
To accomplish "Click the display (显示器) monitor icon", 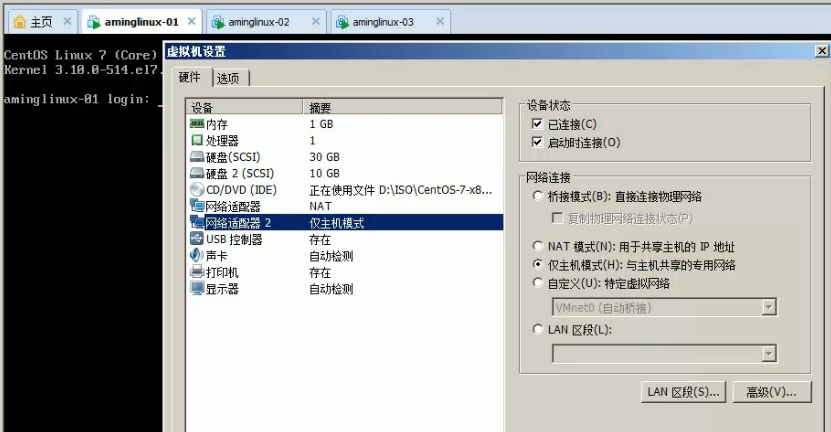I will 197,288.
